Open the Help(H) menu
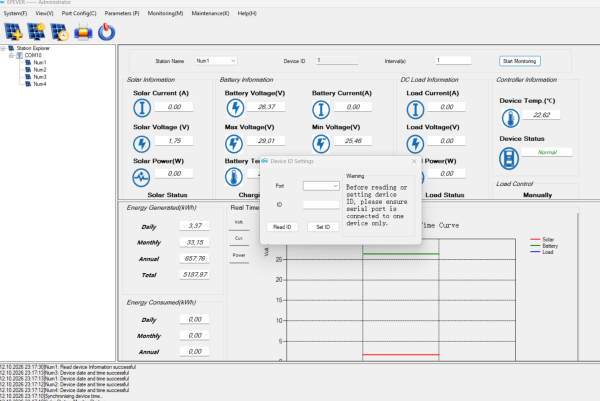The height and width of the screenshot is (401, 600). pos(247,13)
